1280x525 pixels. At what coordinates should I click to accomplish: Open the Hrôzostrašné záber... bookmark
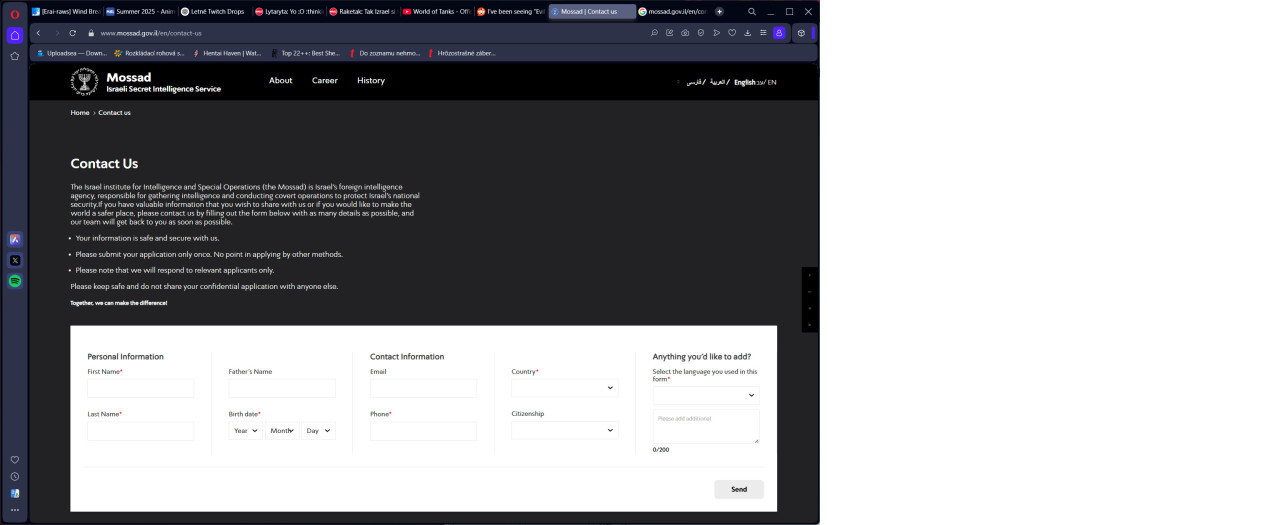click(x=461, y=53)
